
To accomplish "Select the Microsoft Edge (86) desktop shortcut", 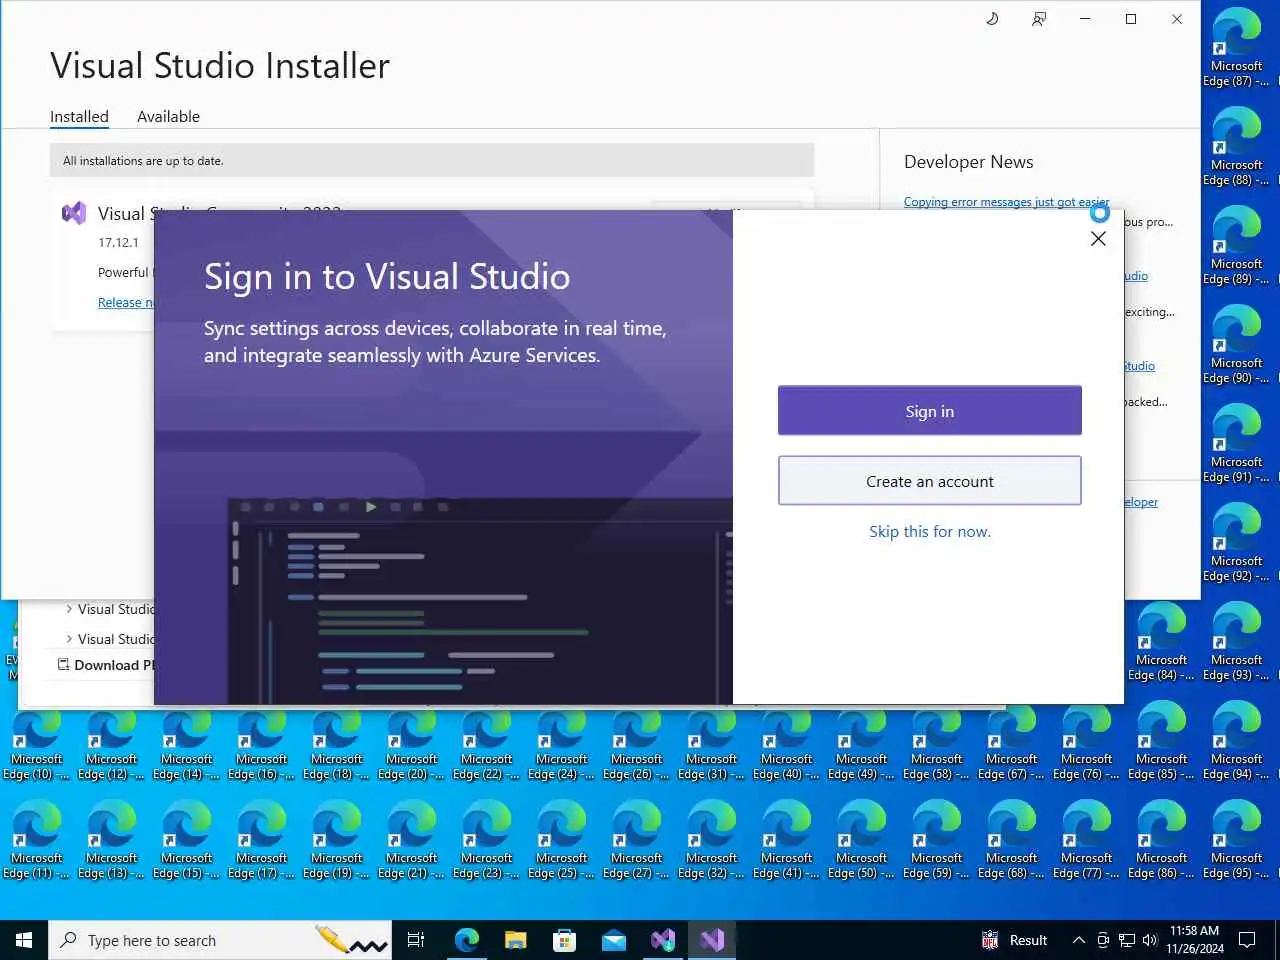I will coord(1161,840).
